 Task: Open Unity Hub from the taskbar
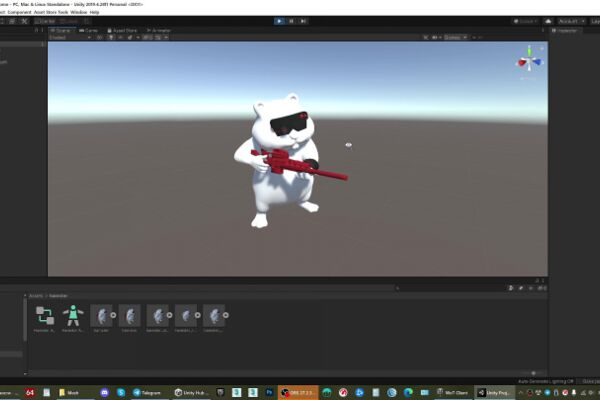point(191,392)
